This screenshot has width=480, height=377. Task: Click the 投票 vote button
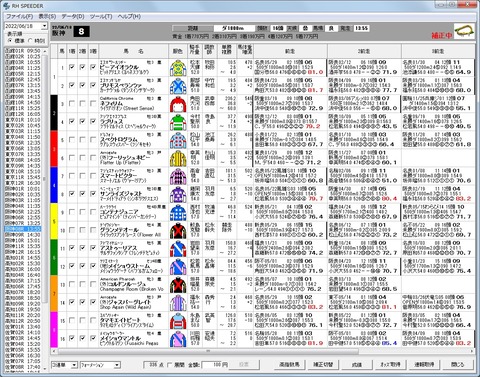pos(244,365)
